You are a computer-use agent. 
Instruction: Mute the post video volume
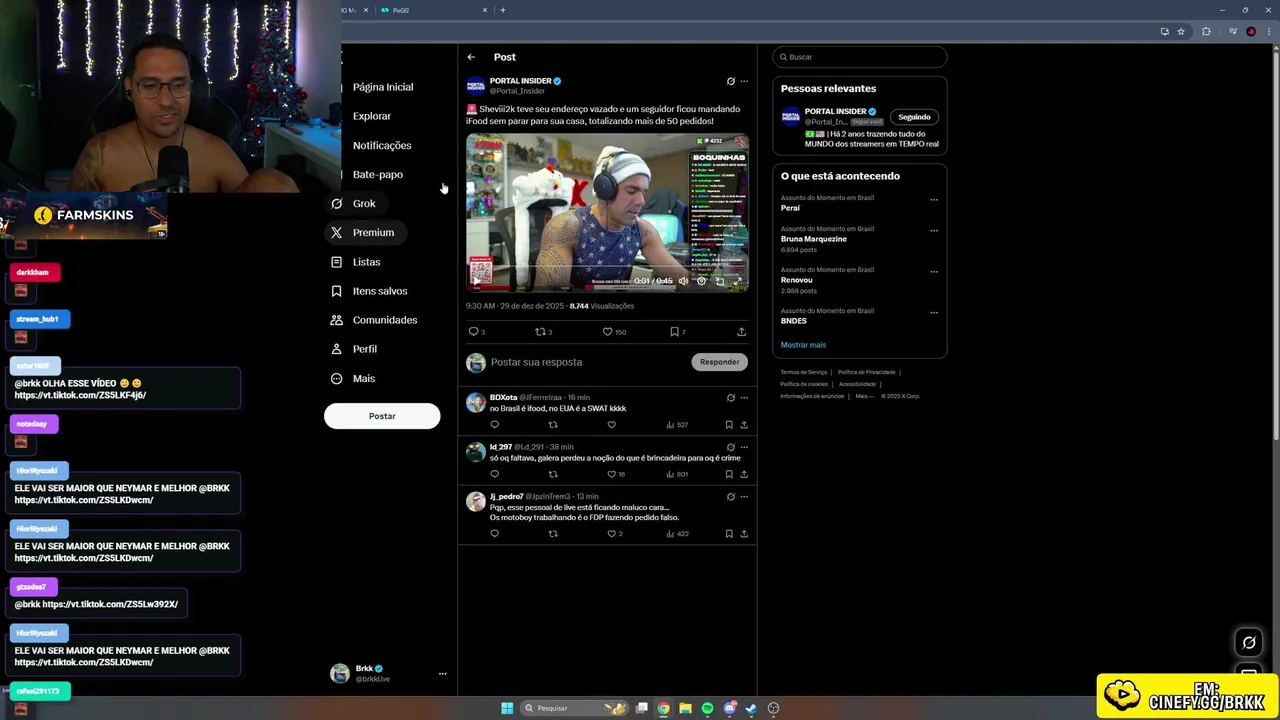683,281
